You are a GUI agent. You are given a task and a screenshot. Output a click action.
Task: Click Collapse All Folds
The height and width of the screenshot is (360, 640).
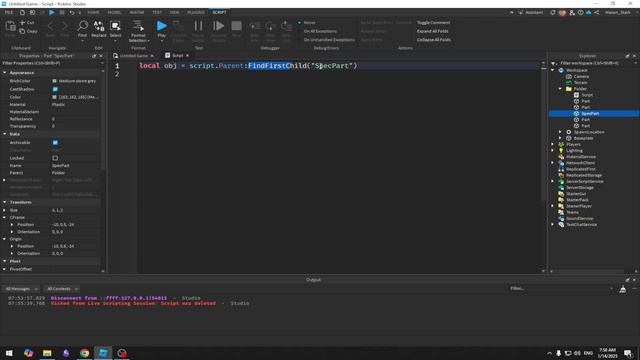pyautogui.click(x=434, y=40)
